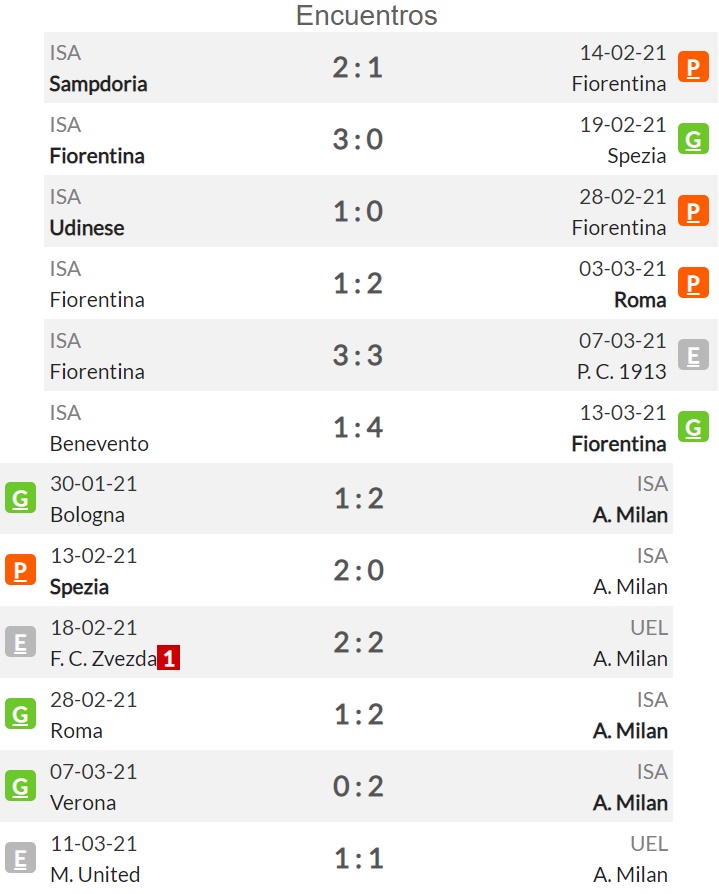Open the 1:4 Benevento-Fiorentina score

click(358, 428)
